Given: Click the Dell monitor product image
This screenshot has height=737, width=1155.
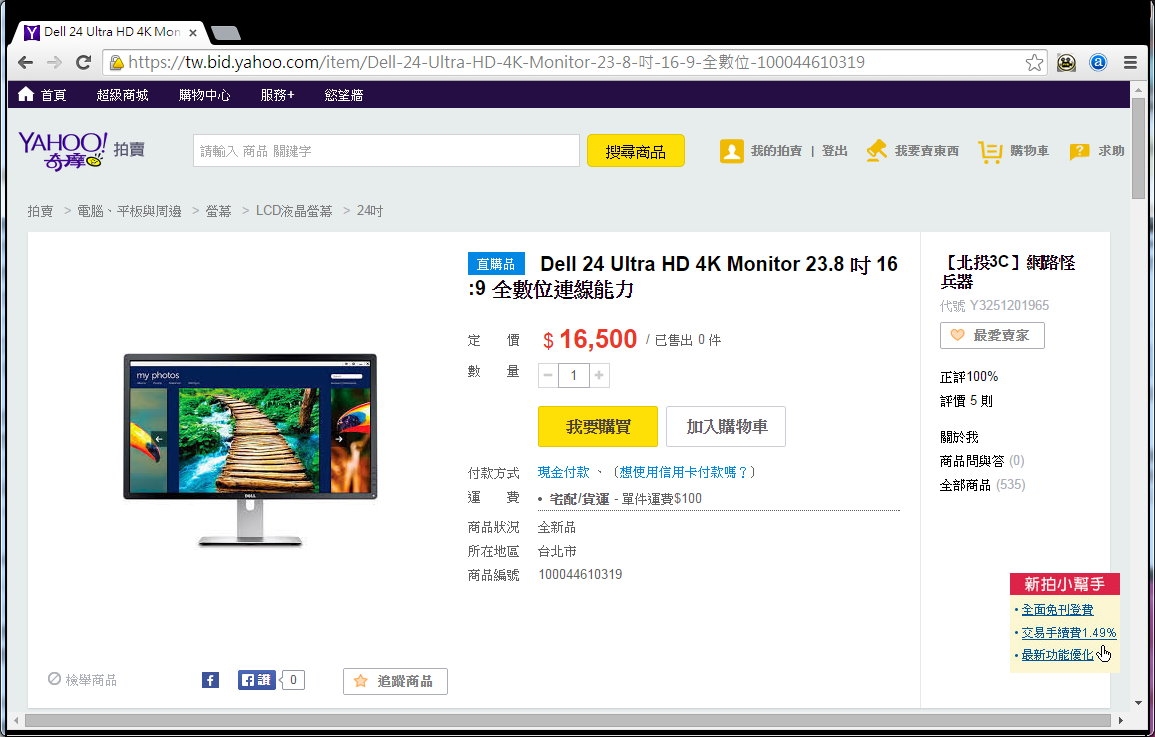Looking at the screenshot, I should pyautogui.click(x=250, y=450).
